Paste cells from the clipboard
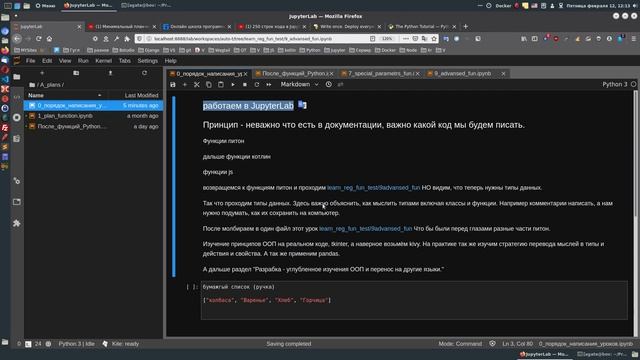 221,84
